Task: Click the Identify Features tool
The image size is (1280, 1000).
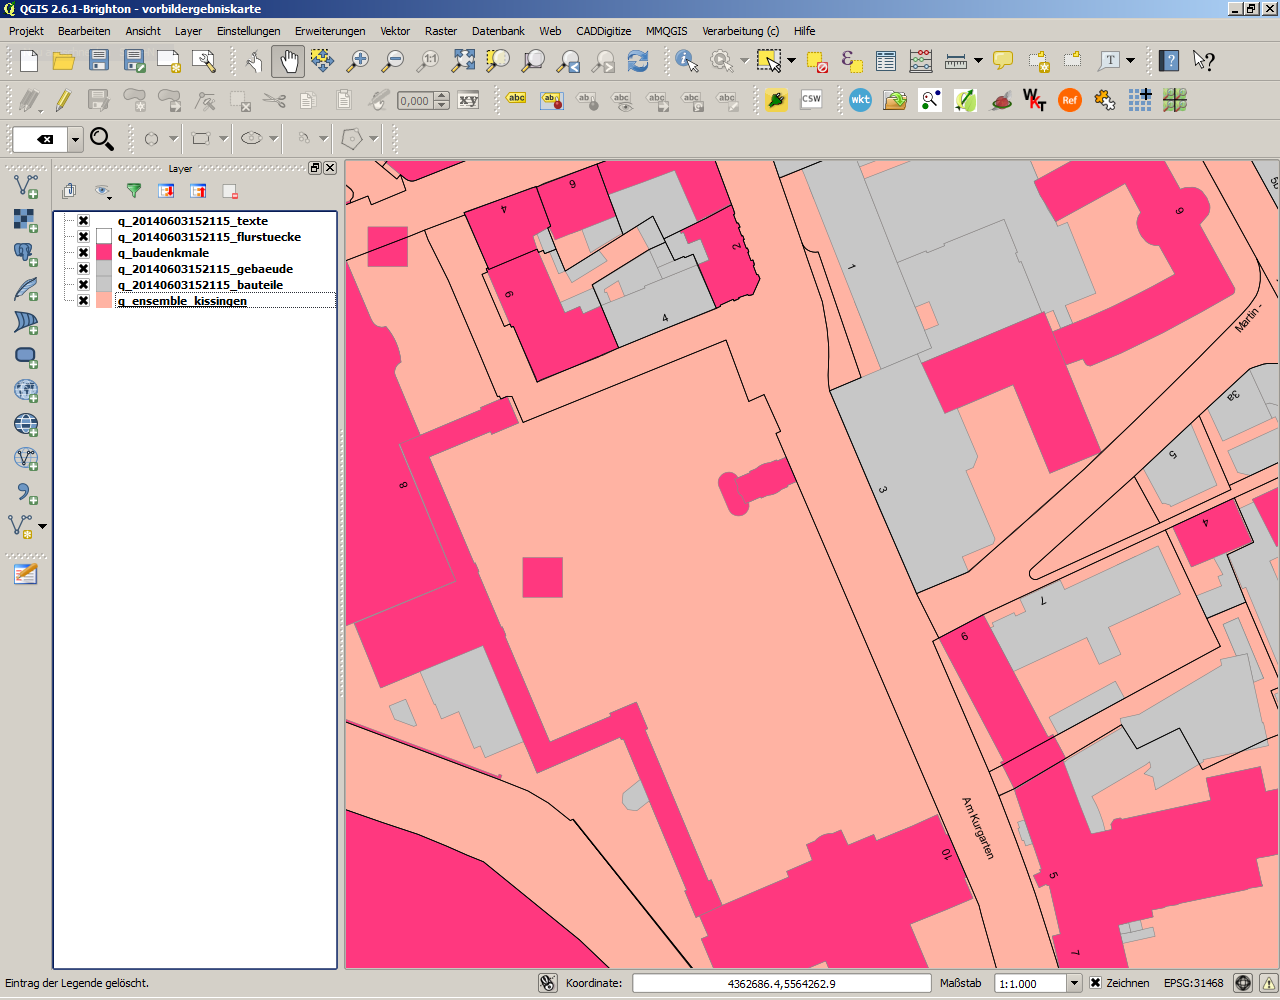Action: (x=686, y=62)
